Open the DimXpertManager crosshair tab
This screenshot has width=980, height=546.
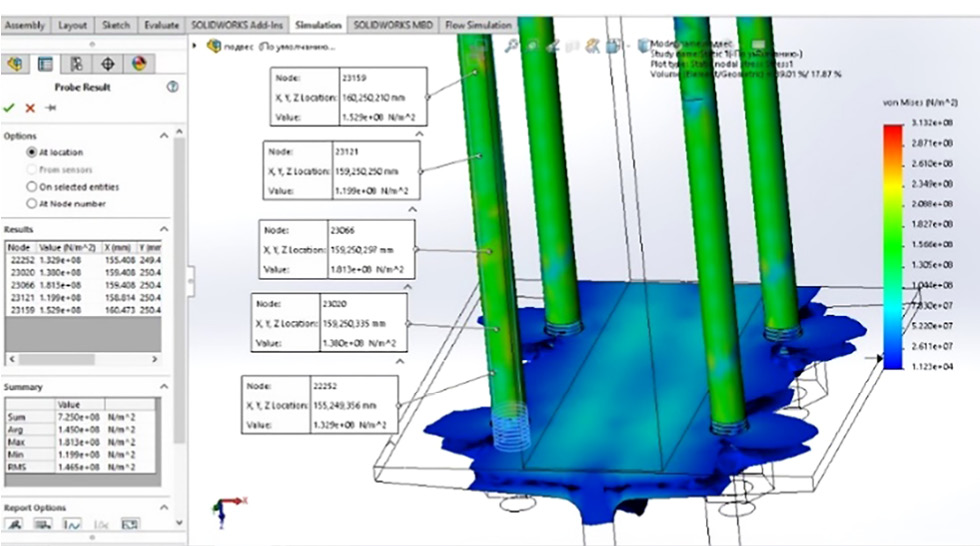107,63
